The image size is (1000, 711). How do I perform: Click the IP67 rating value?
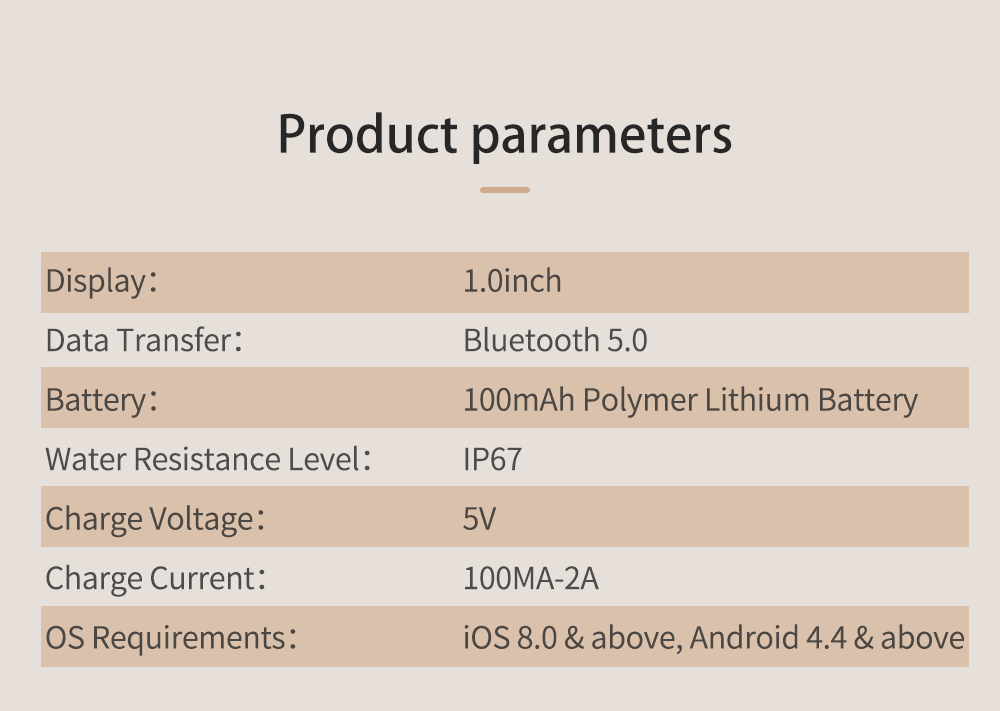click(492, 459)
